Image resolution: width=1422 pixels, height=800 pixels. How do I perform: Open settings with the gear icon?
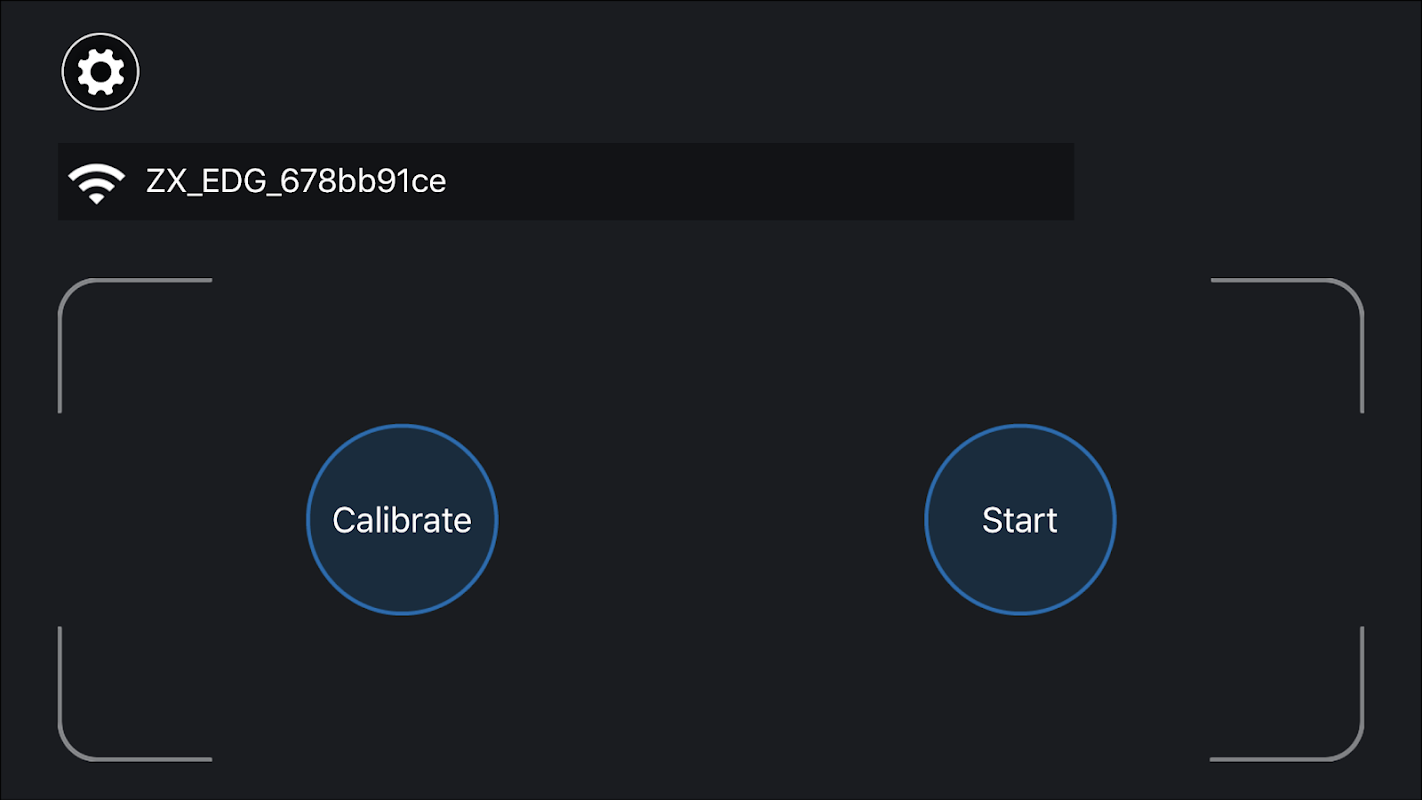pyautogui.click(x=101, y=72)
